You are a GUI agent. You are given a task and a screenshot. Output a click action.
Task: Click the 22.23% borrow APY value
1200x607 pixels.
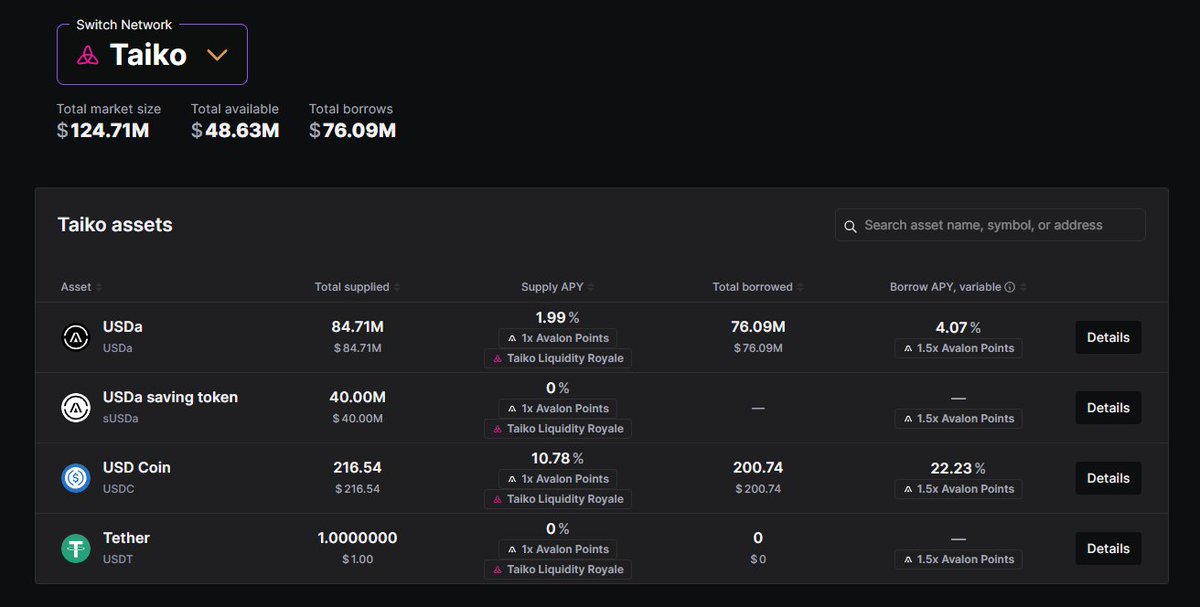click(958, 467)
